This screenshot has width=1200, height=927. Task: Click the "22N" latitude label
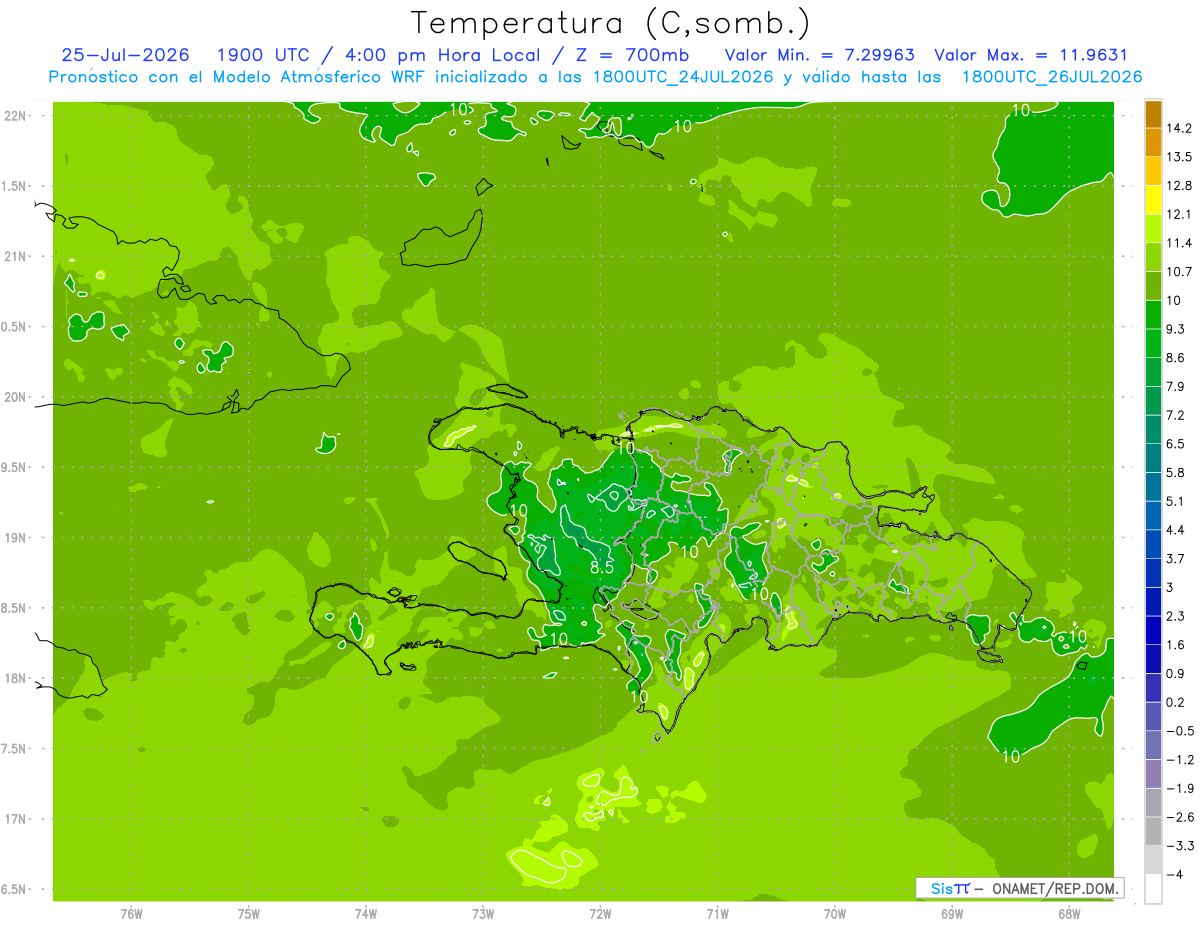click(15, 116)
